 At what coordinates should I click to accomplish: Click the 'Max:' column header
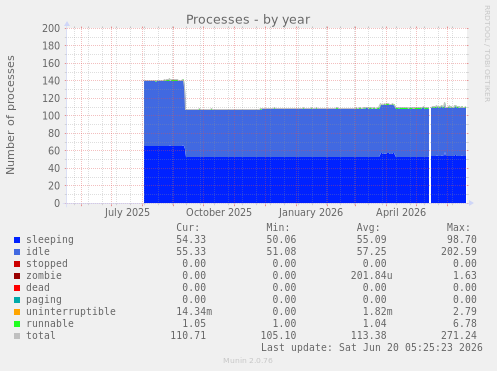click(458, 228)
